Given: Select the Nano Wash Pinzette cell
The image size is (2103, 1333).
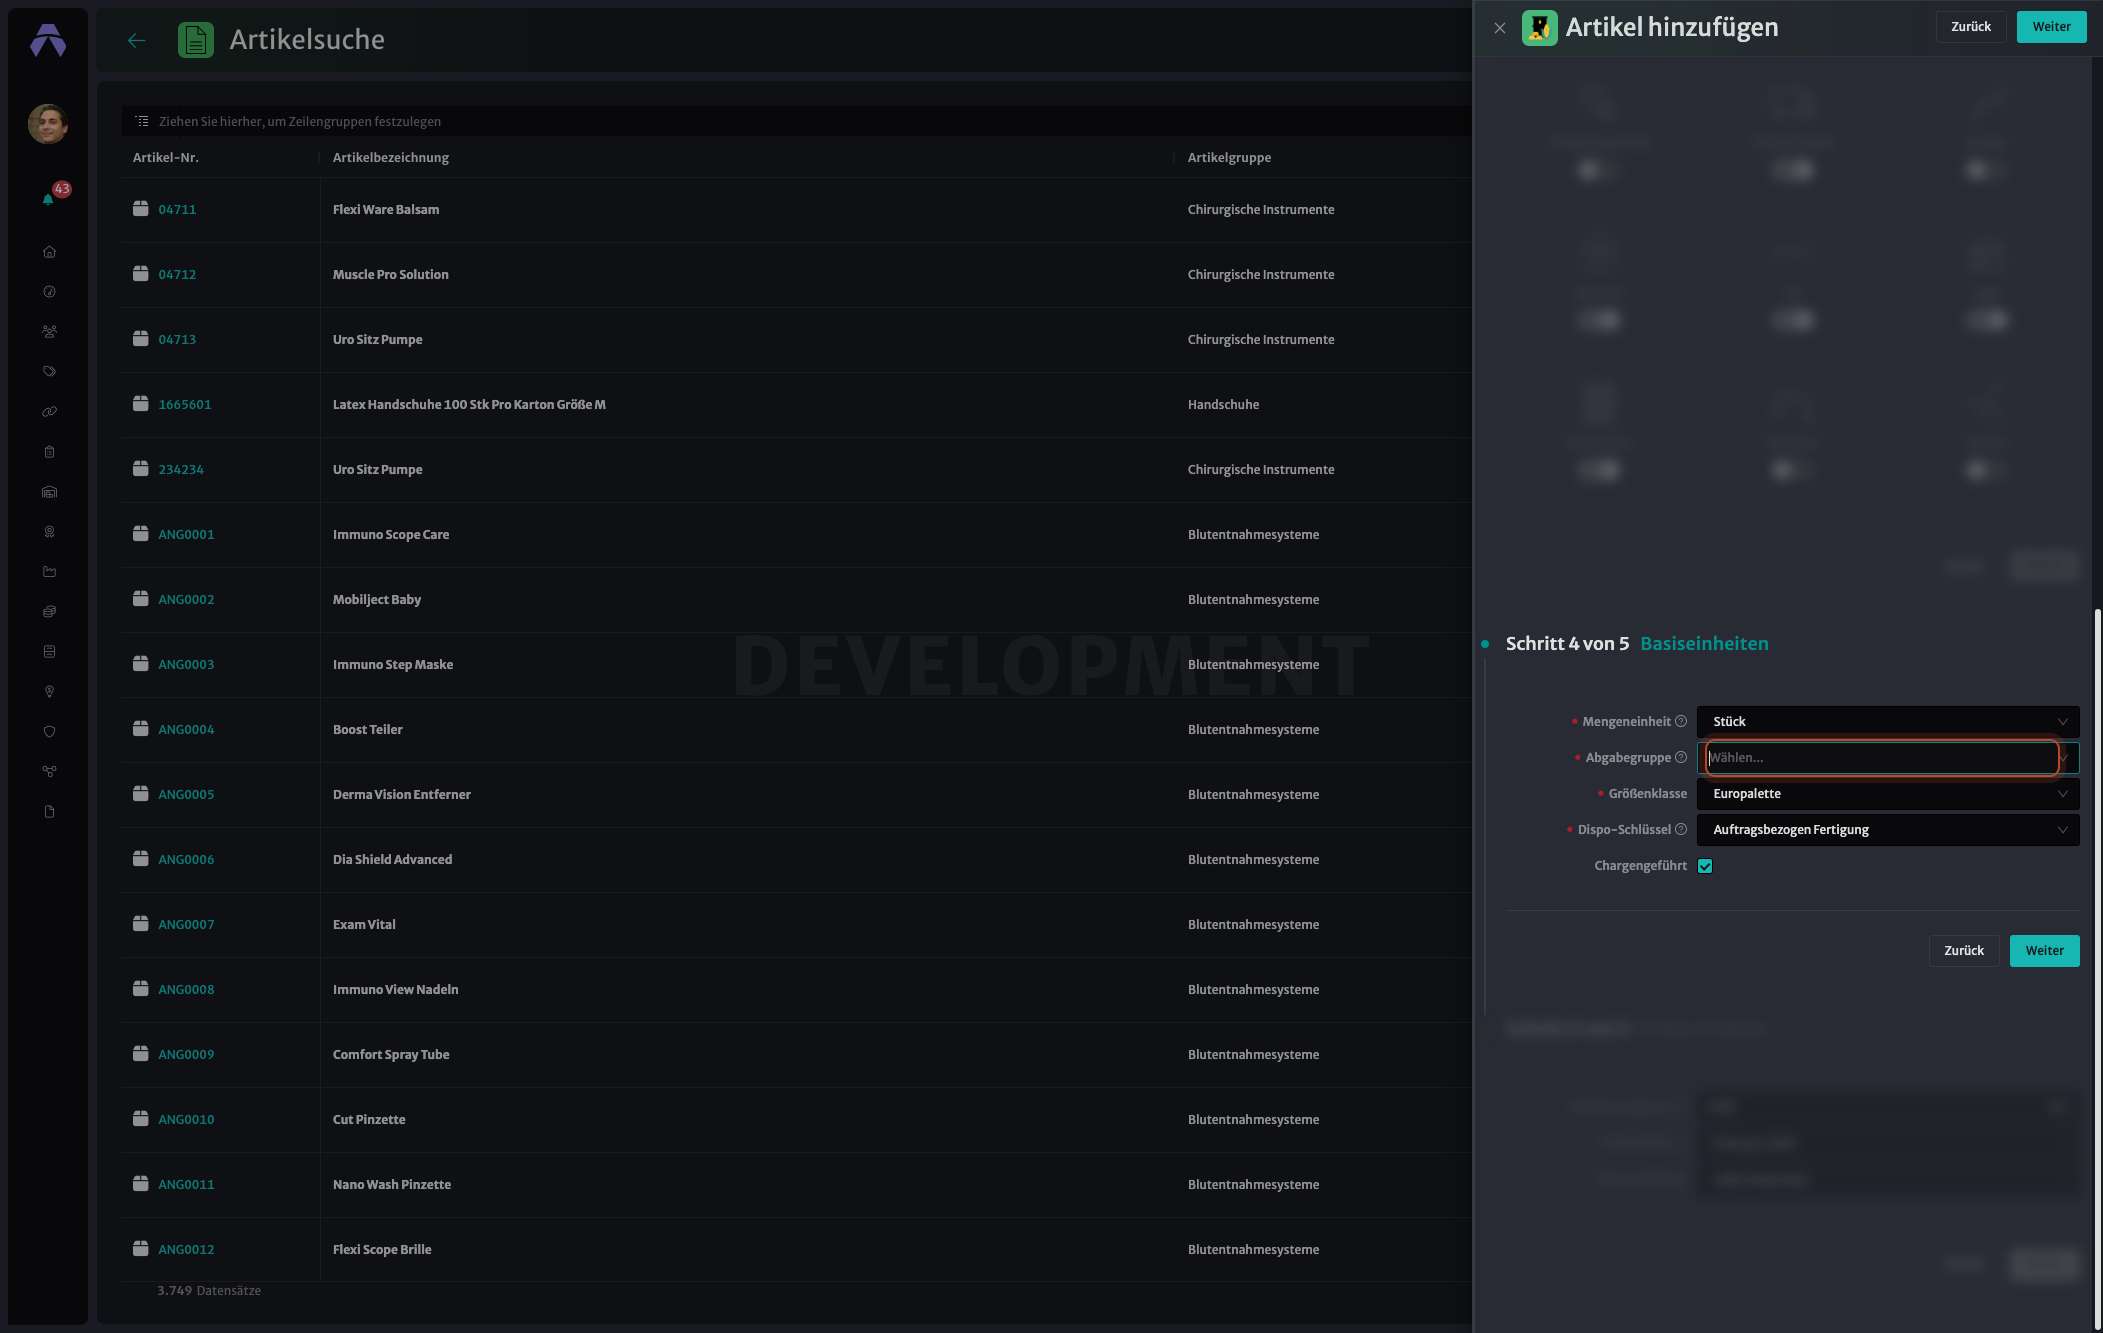Looking at the screenshot, I should coord(746,1184).
